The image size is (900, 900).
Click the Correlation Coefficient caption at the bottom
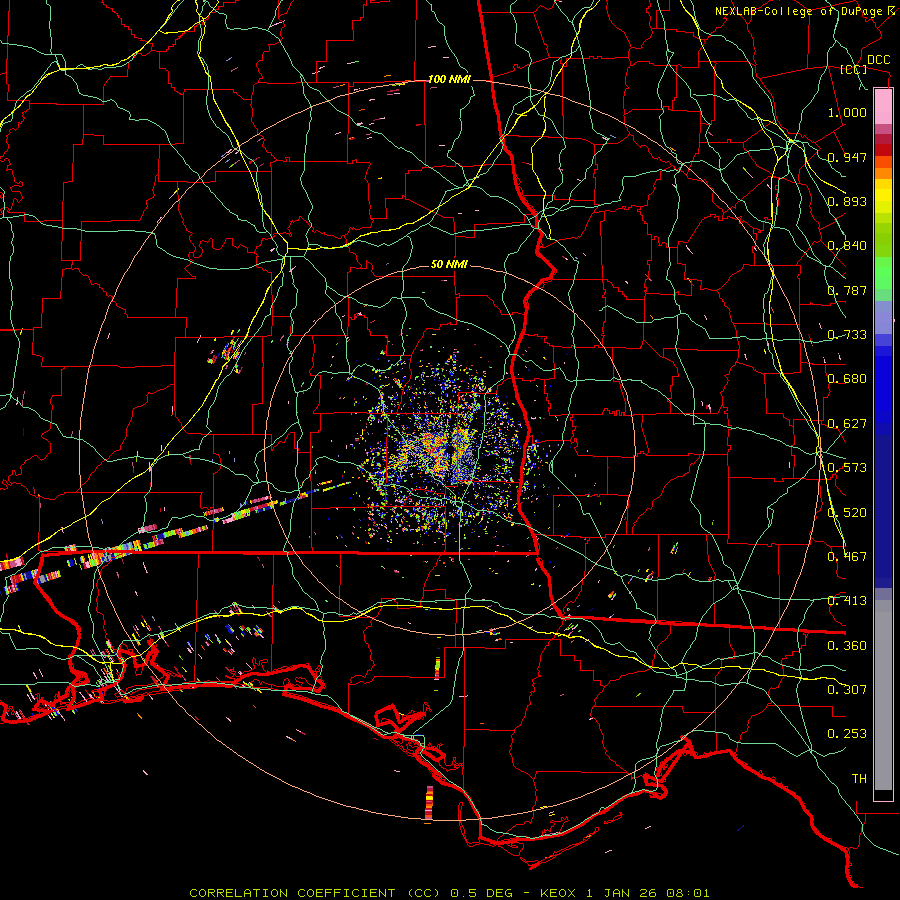point(449,893)
